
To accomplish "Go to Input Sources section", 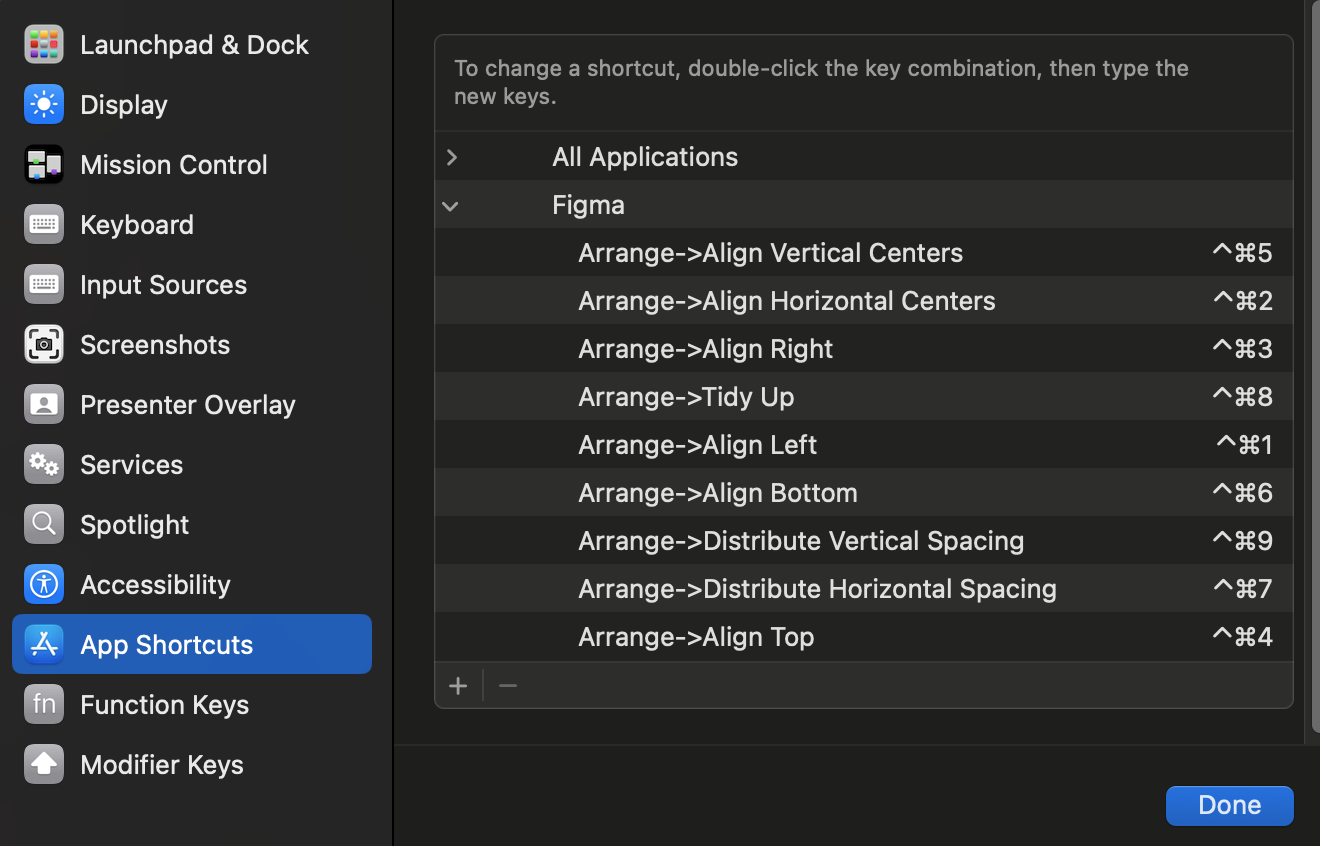I will pyautogui.click(x=192, y=285).
